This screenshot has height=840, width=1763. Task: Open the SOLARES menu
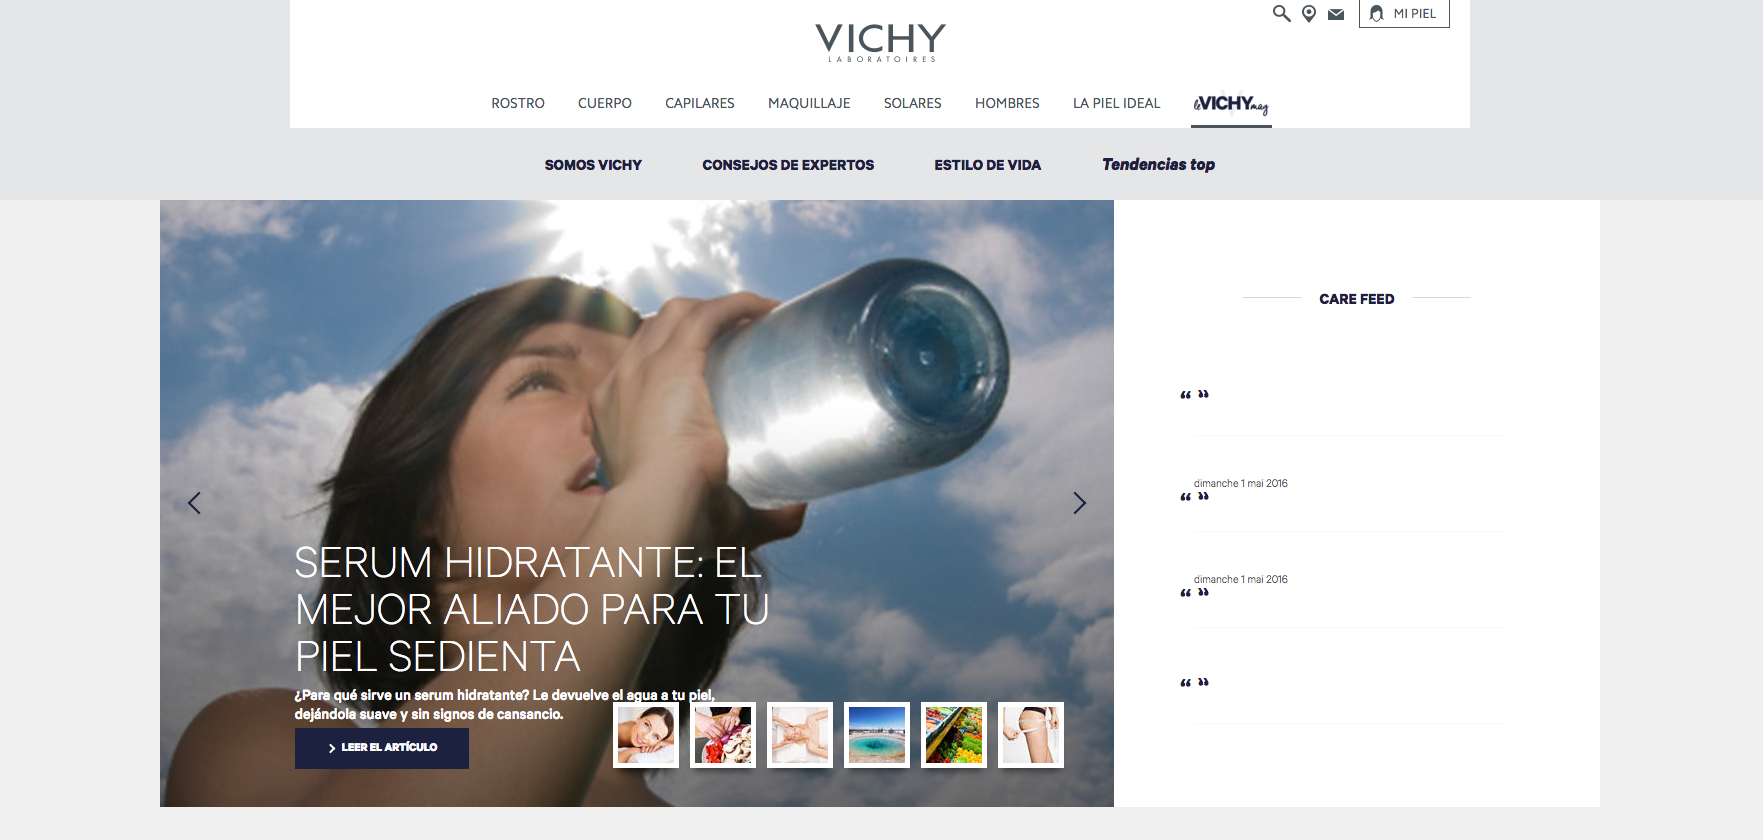[x=913, y=103]
